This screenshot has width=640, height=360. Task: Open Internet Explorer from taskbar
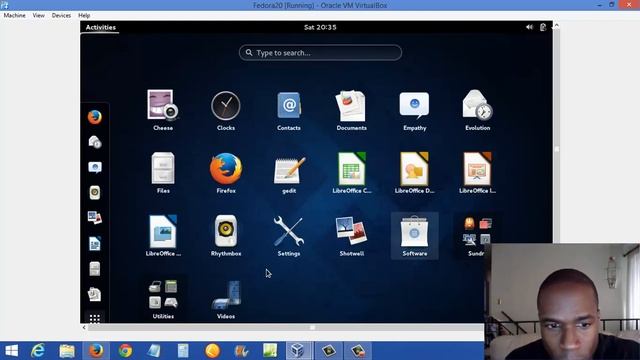pos(38,351)
